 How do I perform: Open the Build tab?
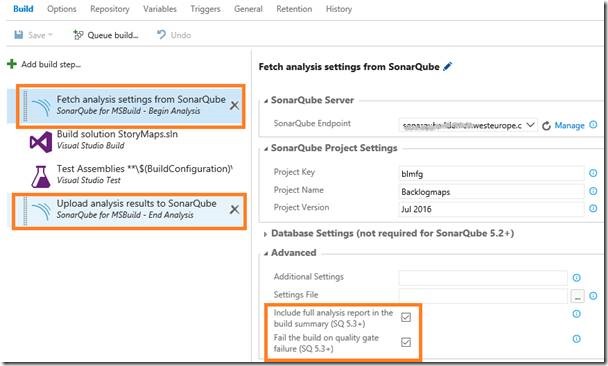[x=23, y=9]
